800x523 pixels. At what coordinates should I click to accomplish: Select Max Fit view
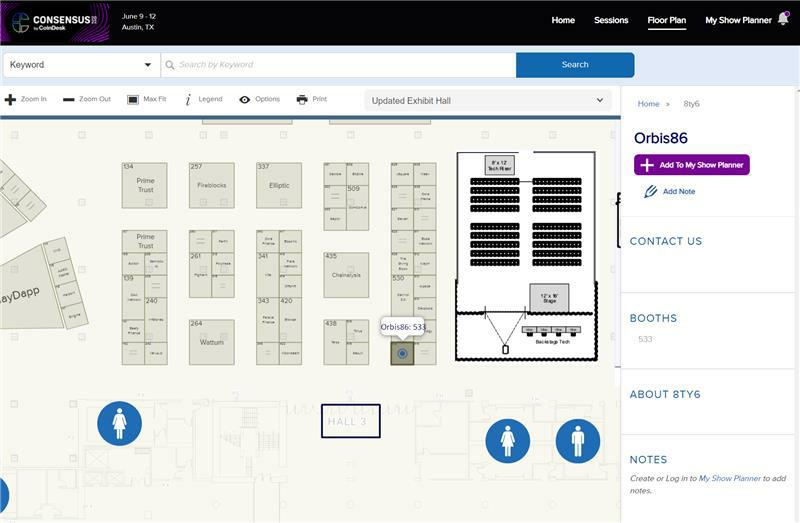147,99
